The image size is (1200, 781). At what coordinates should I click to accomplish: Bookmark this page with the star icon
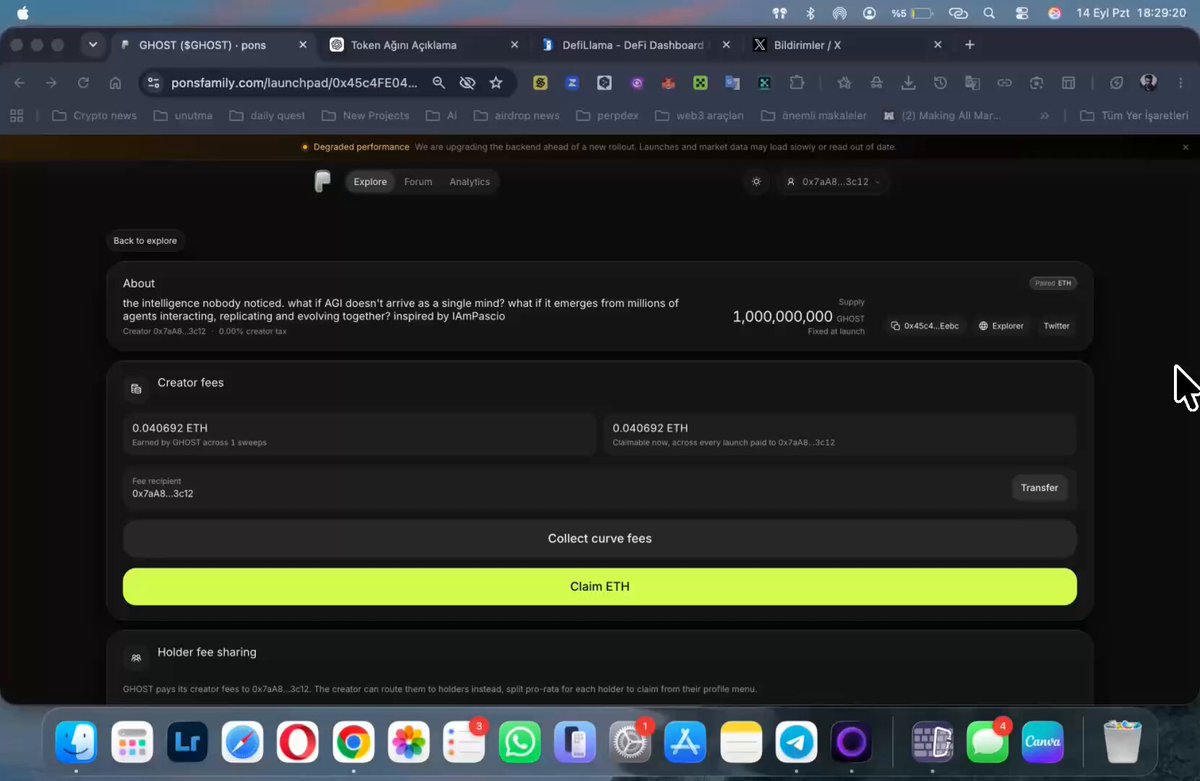pyautogui.click(x=495, y=83)
